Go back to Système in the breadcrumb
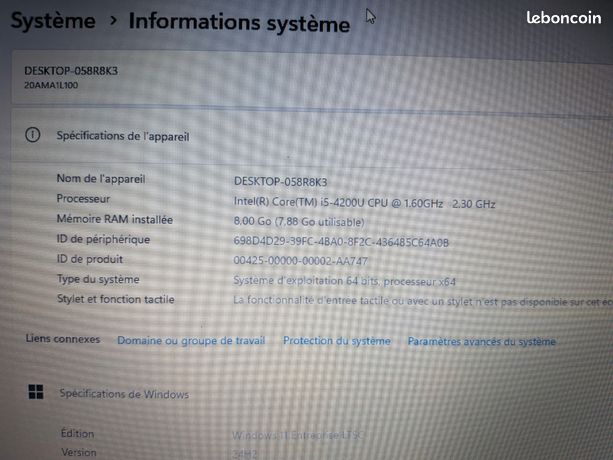Image resolution: width=613 pixels, height=460 pixels. pos(53,20)
